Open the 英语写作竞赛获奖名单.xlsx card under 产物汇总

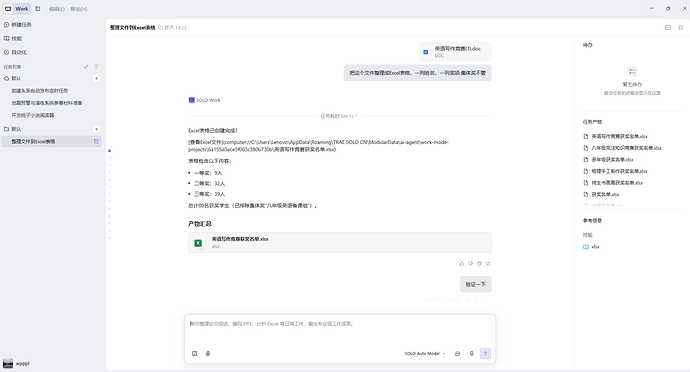(x=340, y=243)
